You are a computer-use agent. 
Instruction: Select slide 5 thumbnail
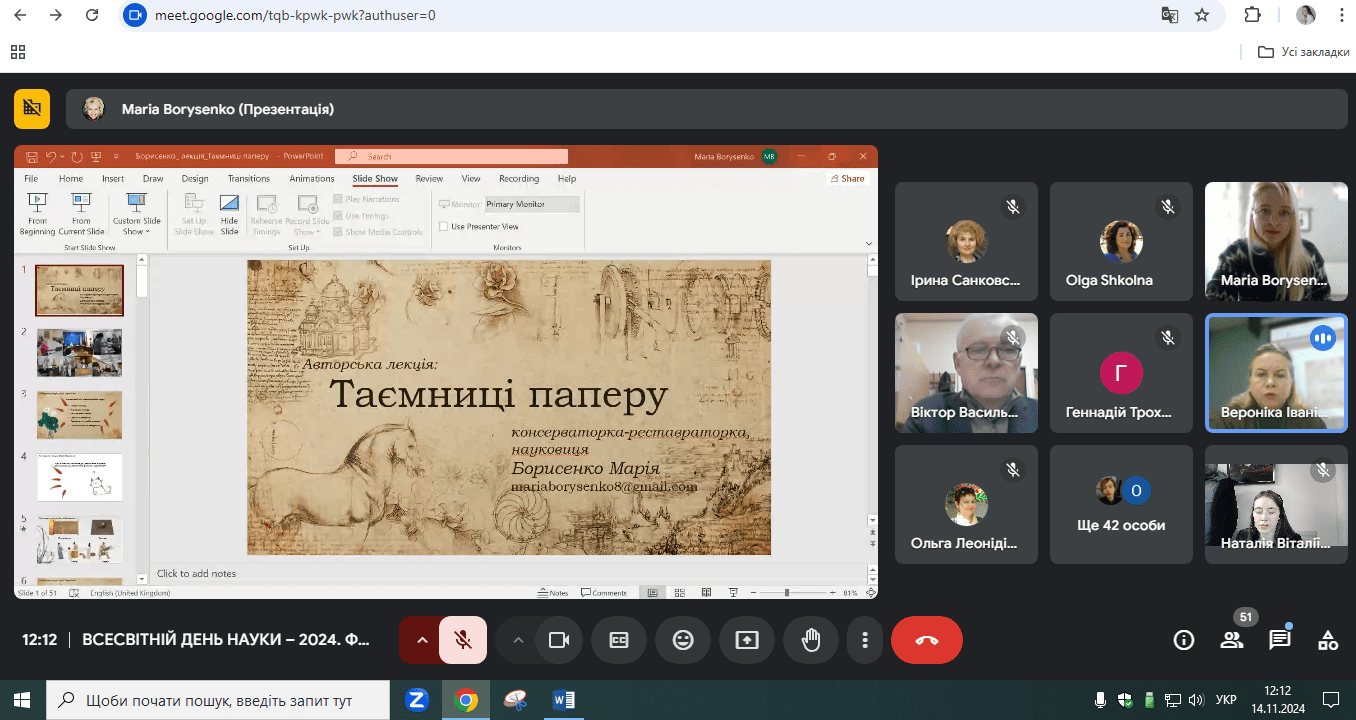click(x=79, y=540)
